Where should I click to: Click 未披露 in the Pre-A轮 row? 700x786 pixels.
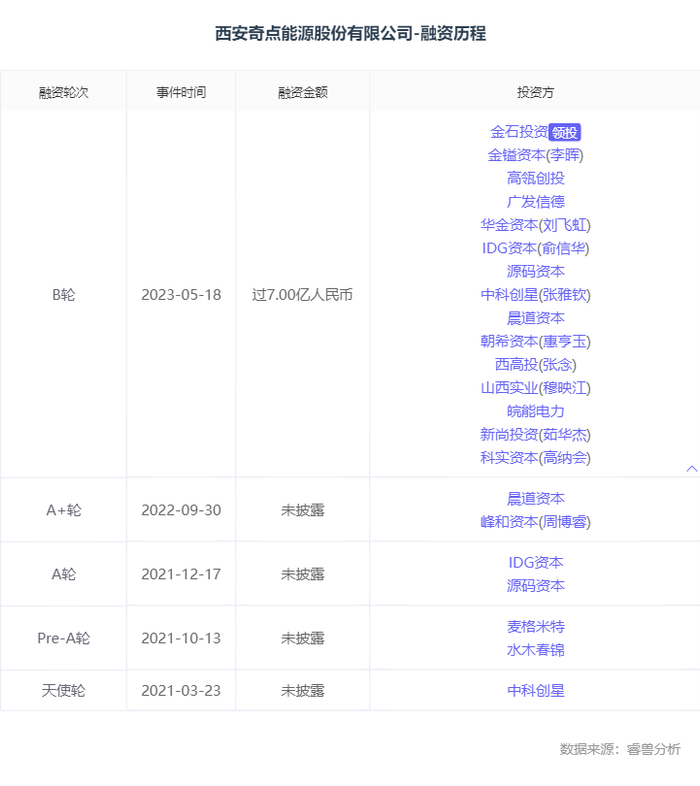(x=303, y=638)
